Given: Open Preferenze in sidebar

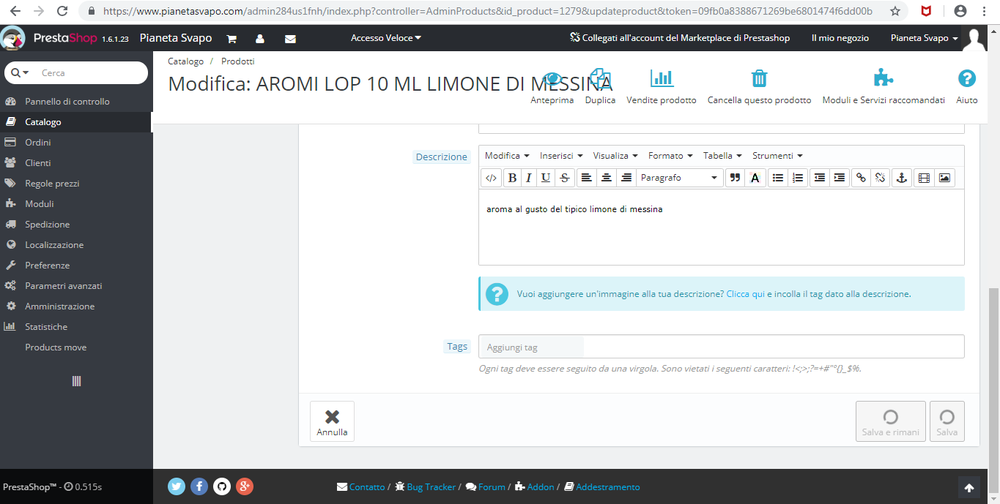Looking at the screenshot, I should [76, 265].
